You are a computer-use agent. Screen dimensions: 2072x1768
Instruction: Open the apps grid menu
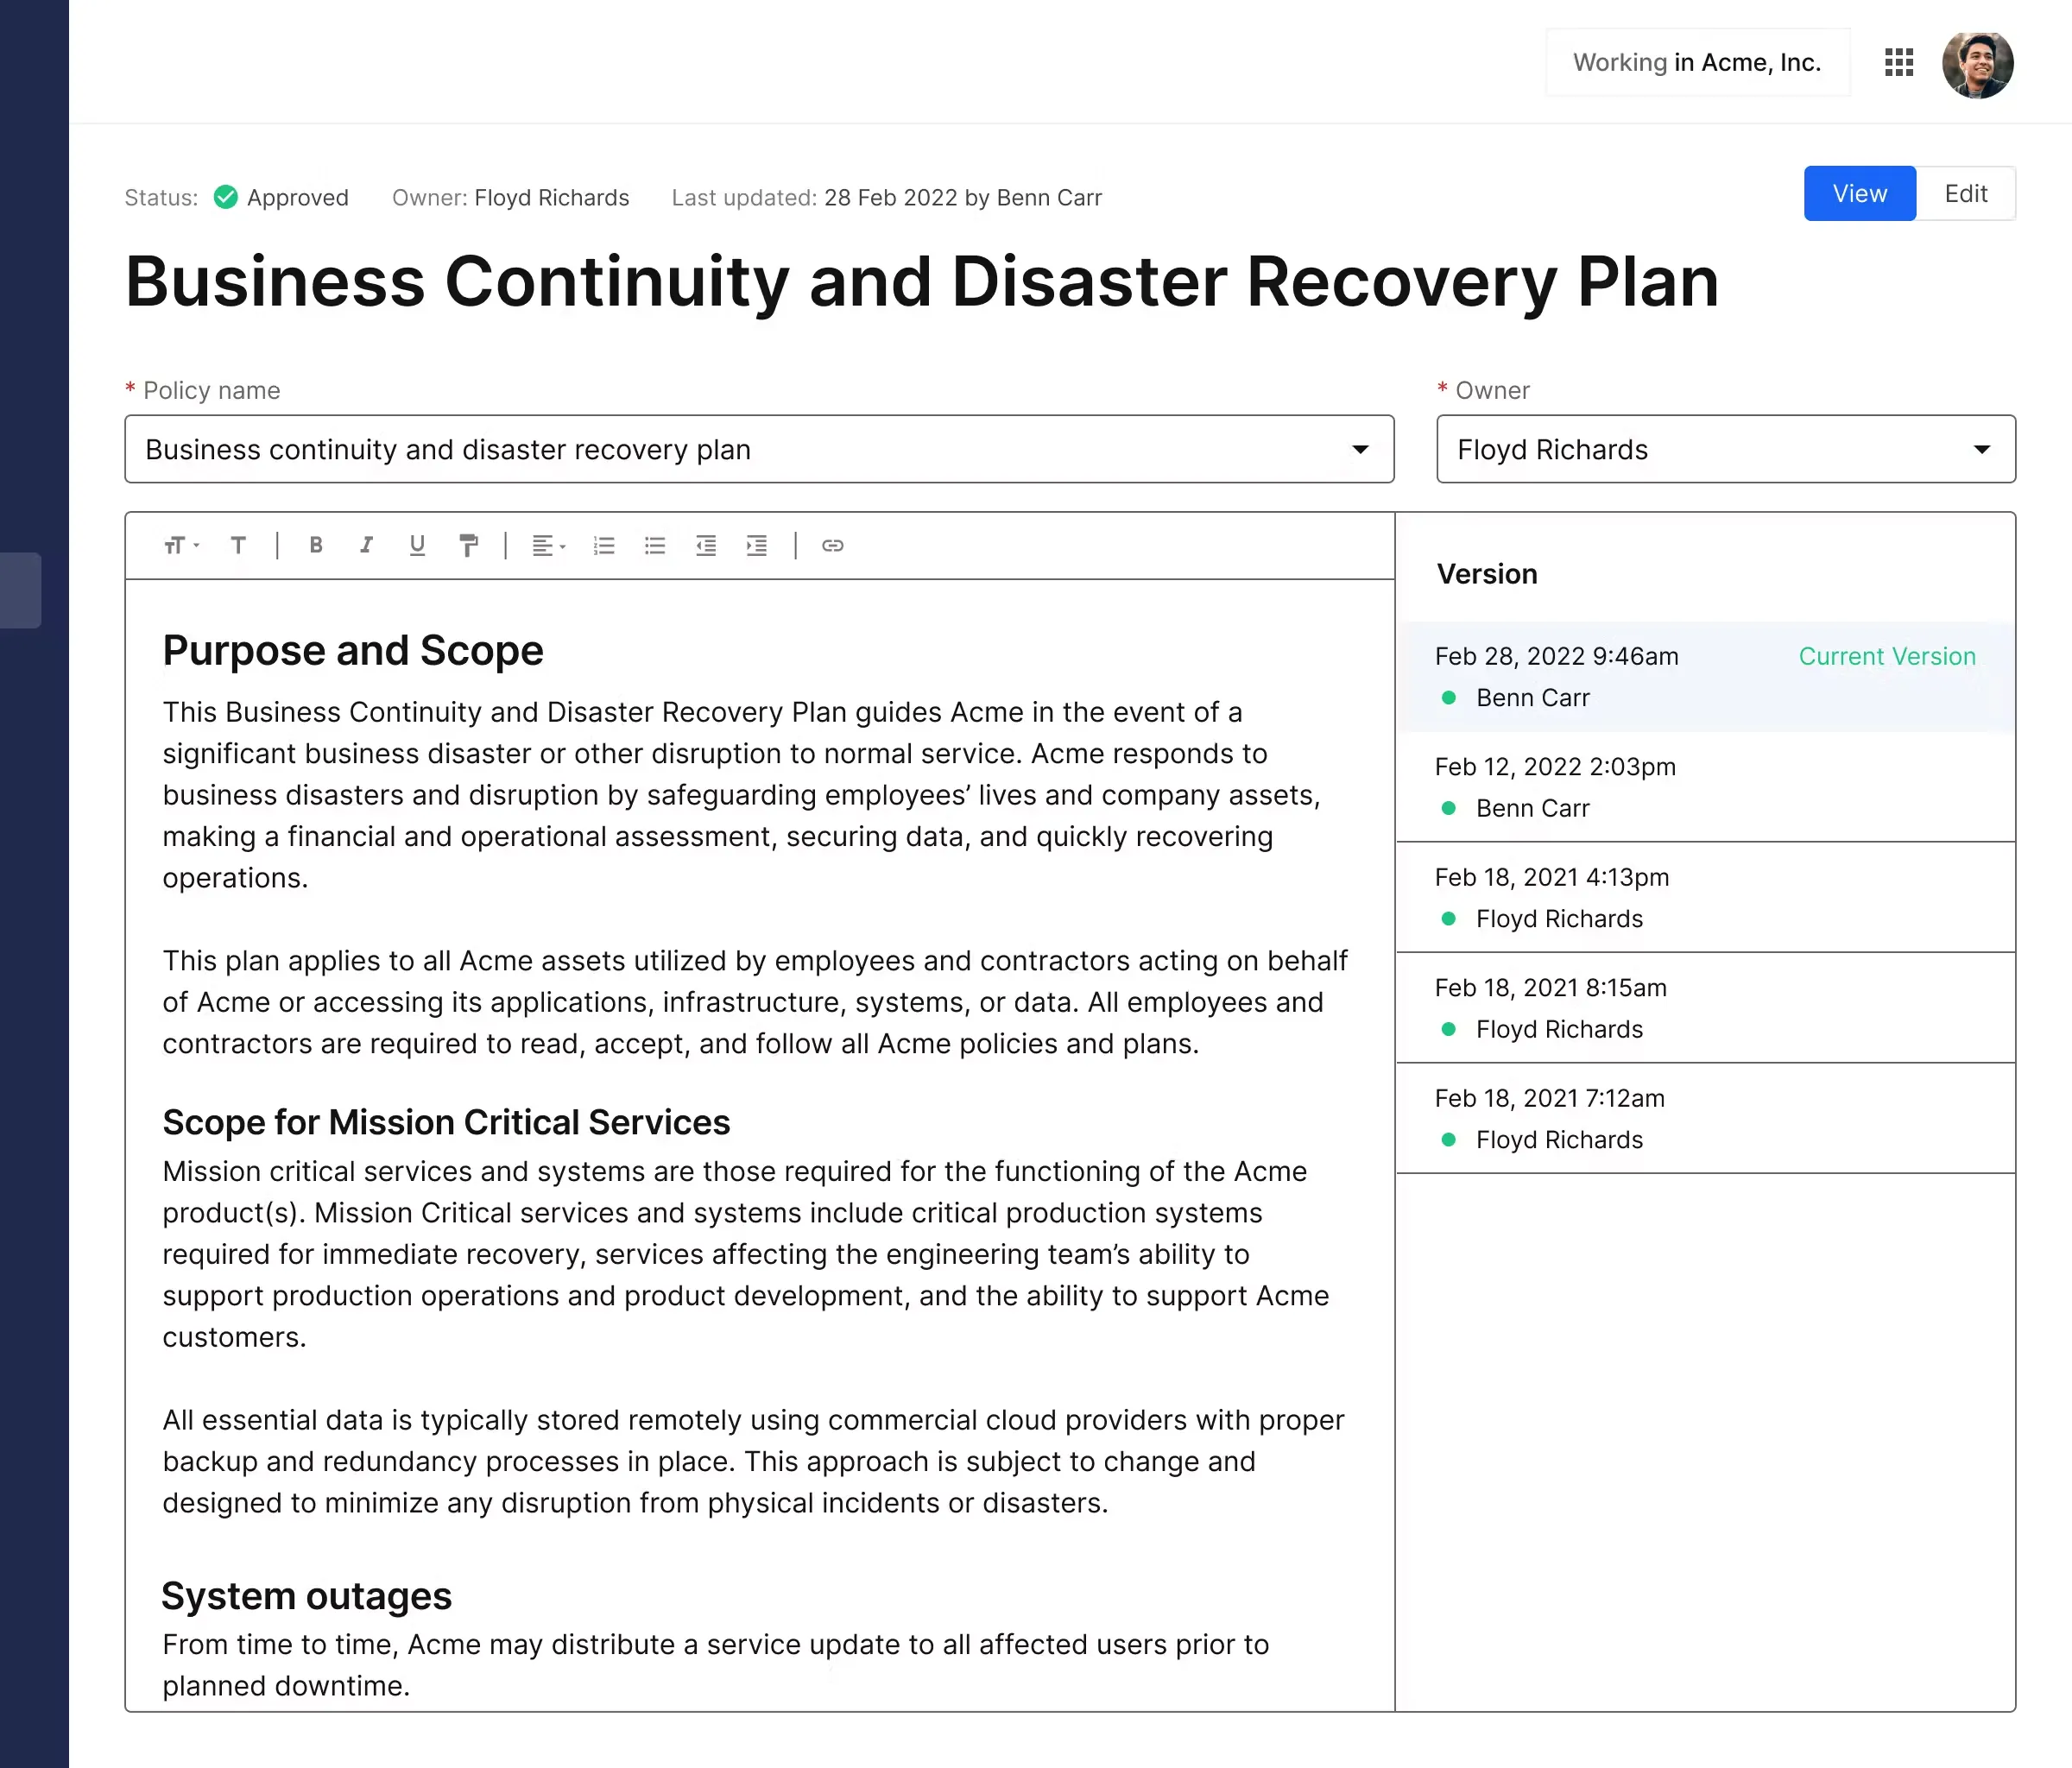[x=1898, y=62]
